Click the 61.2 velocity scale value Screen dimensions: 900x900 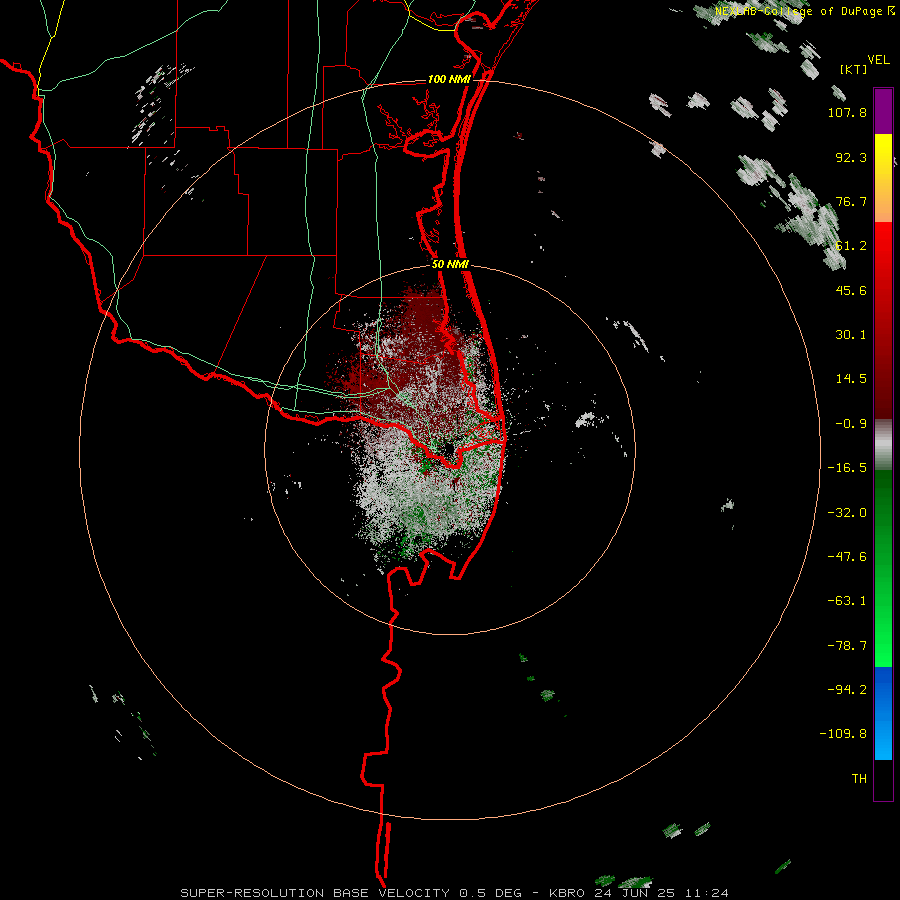click(x=851, y=246)
